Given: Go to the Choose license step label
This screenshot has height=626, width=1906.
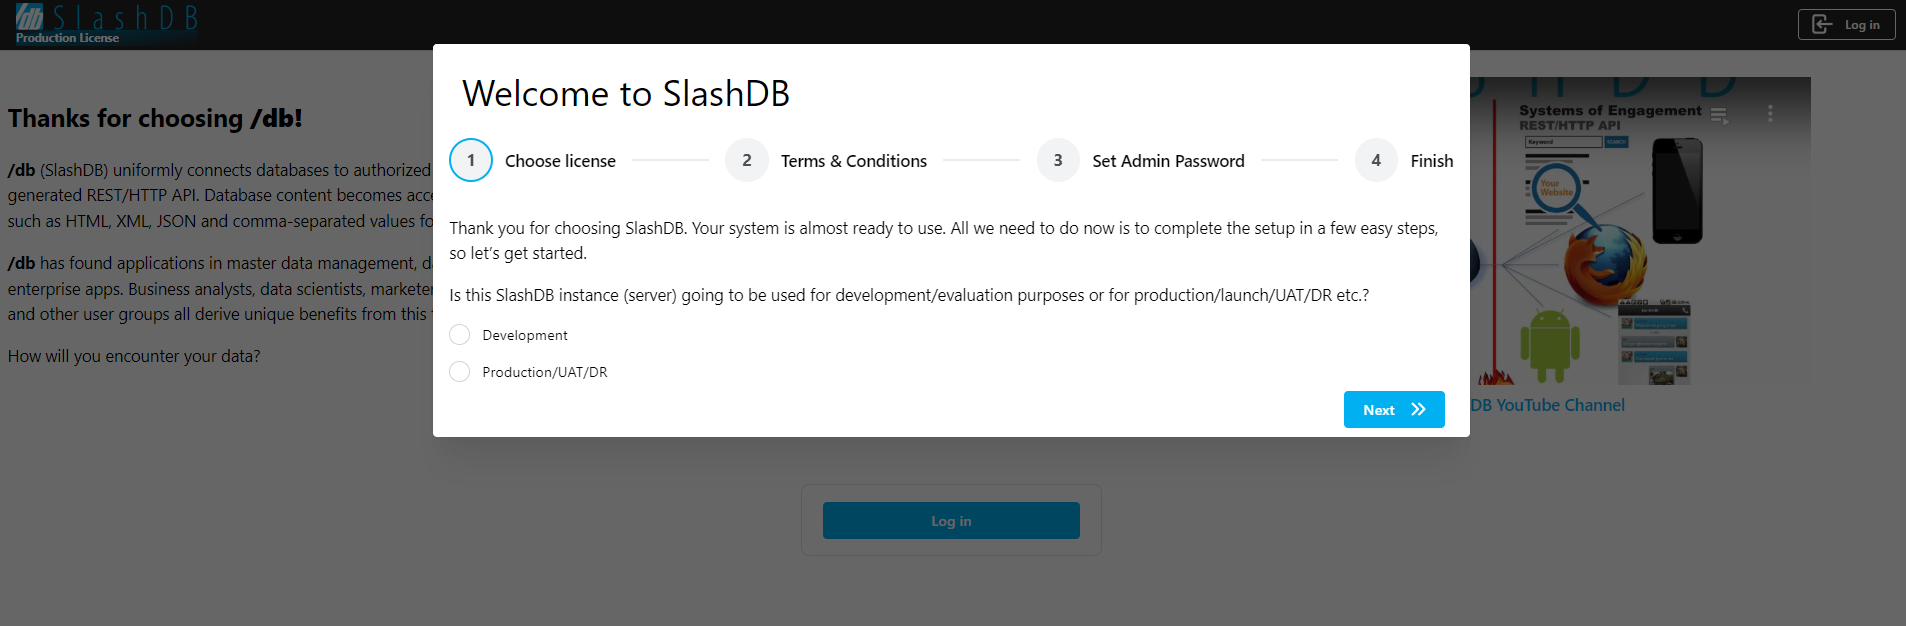Looking at the screenshot, I should pos(560,161).
